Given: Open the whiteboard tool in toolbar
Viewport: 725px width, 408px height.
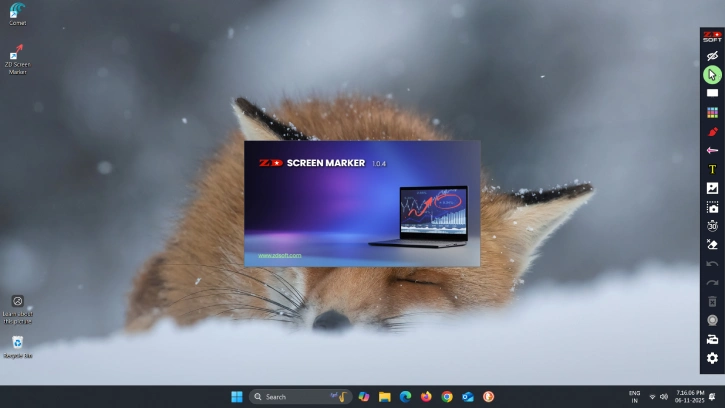Looking at the screenshot, I should point(712,93).
